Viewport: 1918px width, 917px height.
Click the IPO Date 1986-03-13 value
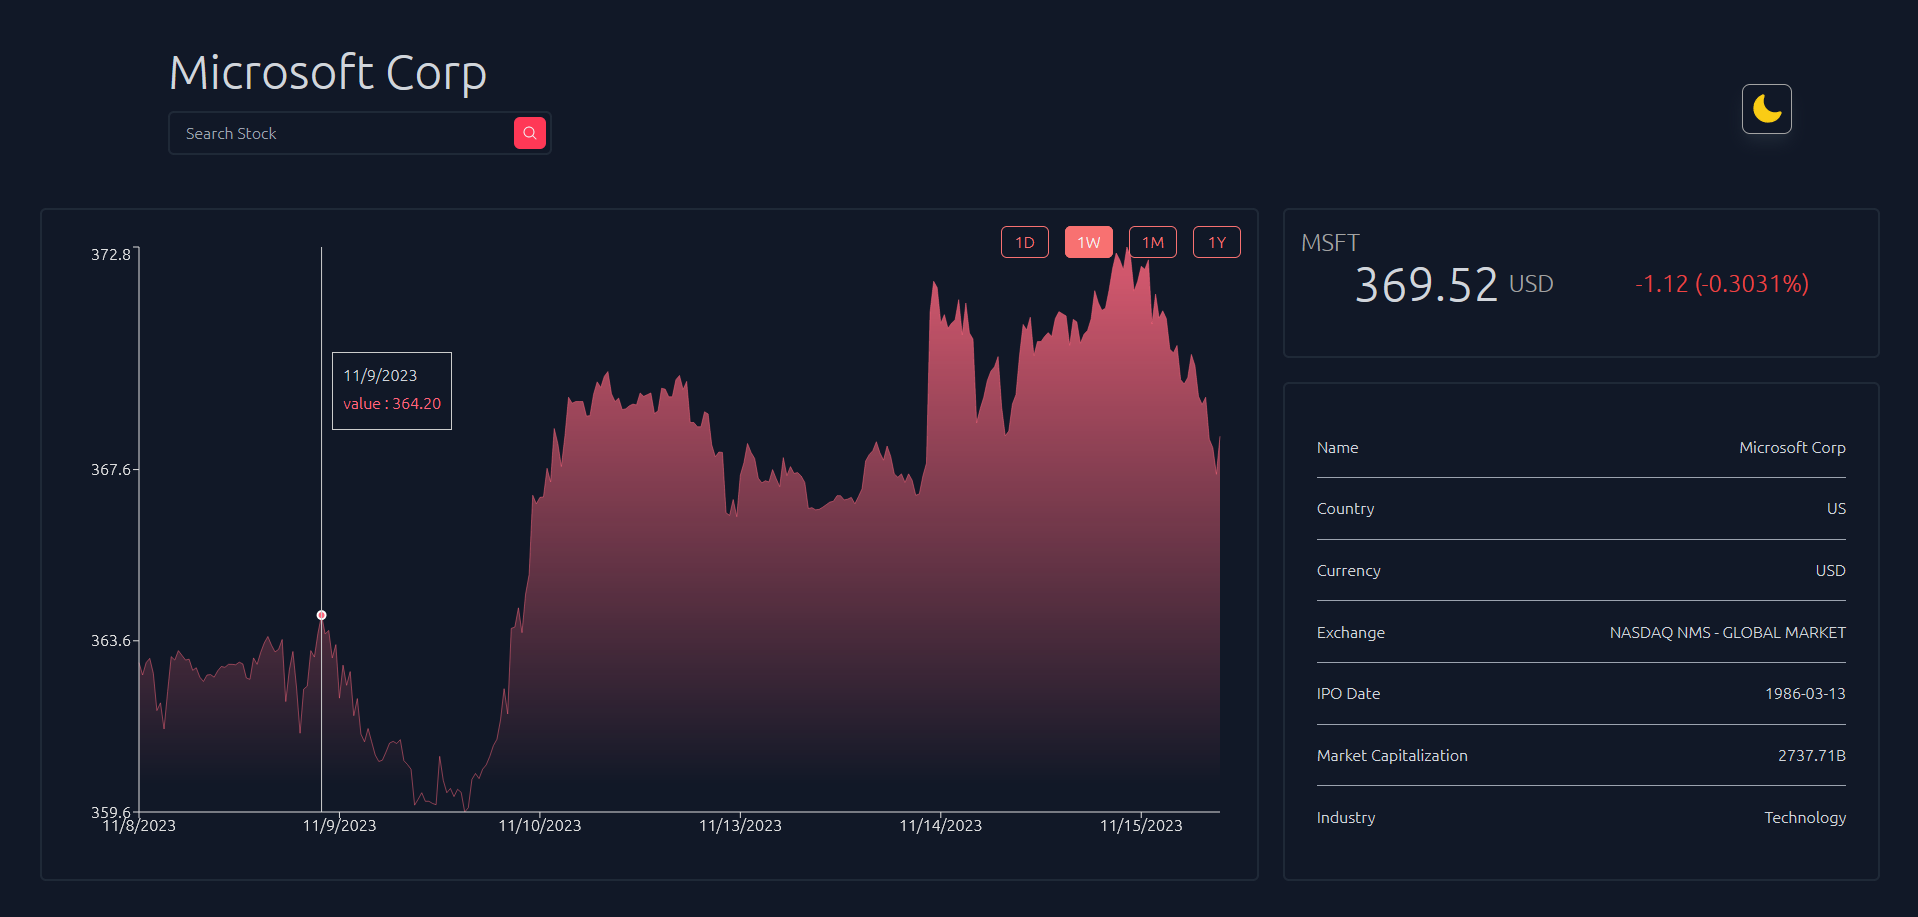click(1804, 694)
